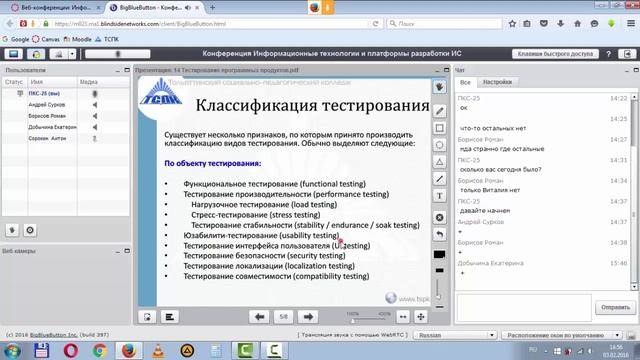This screenshot has height=360, width=640.
Task: Share webcam from the top toolbar
Action: tap(59, 54)
